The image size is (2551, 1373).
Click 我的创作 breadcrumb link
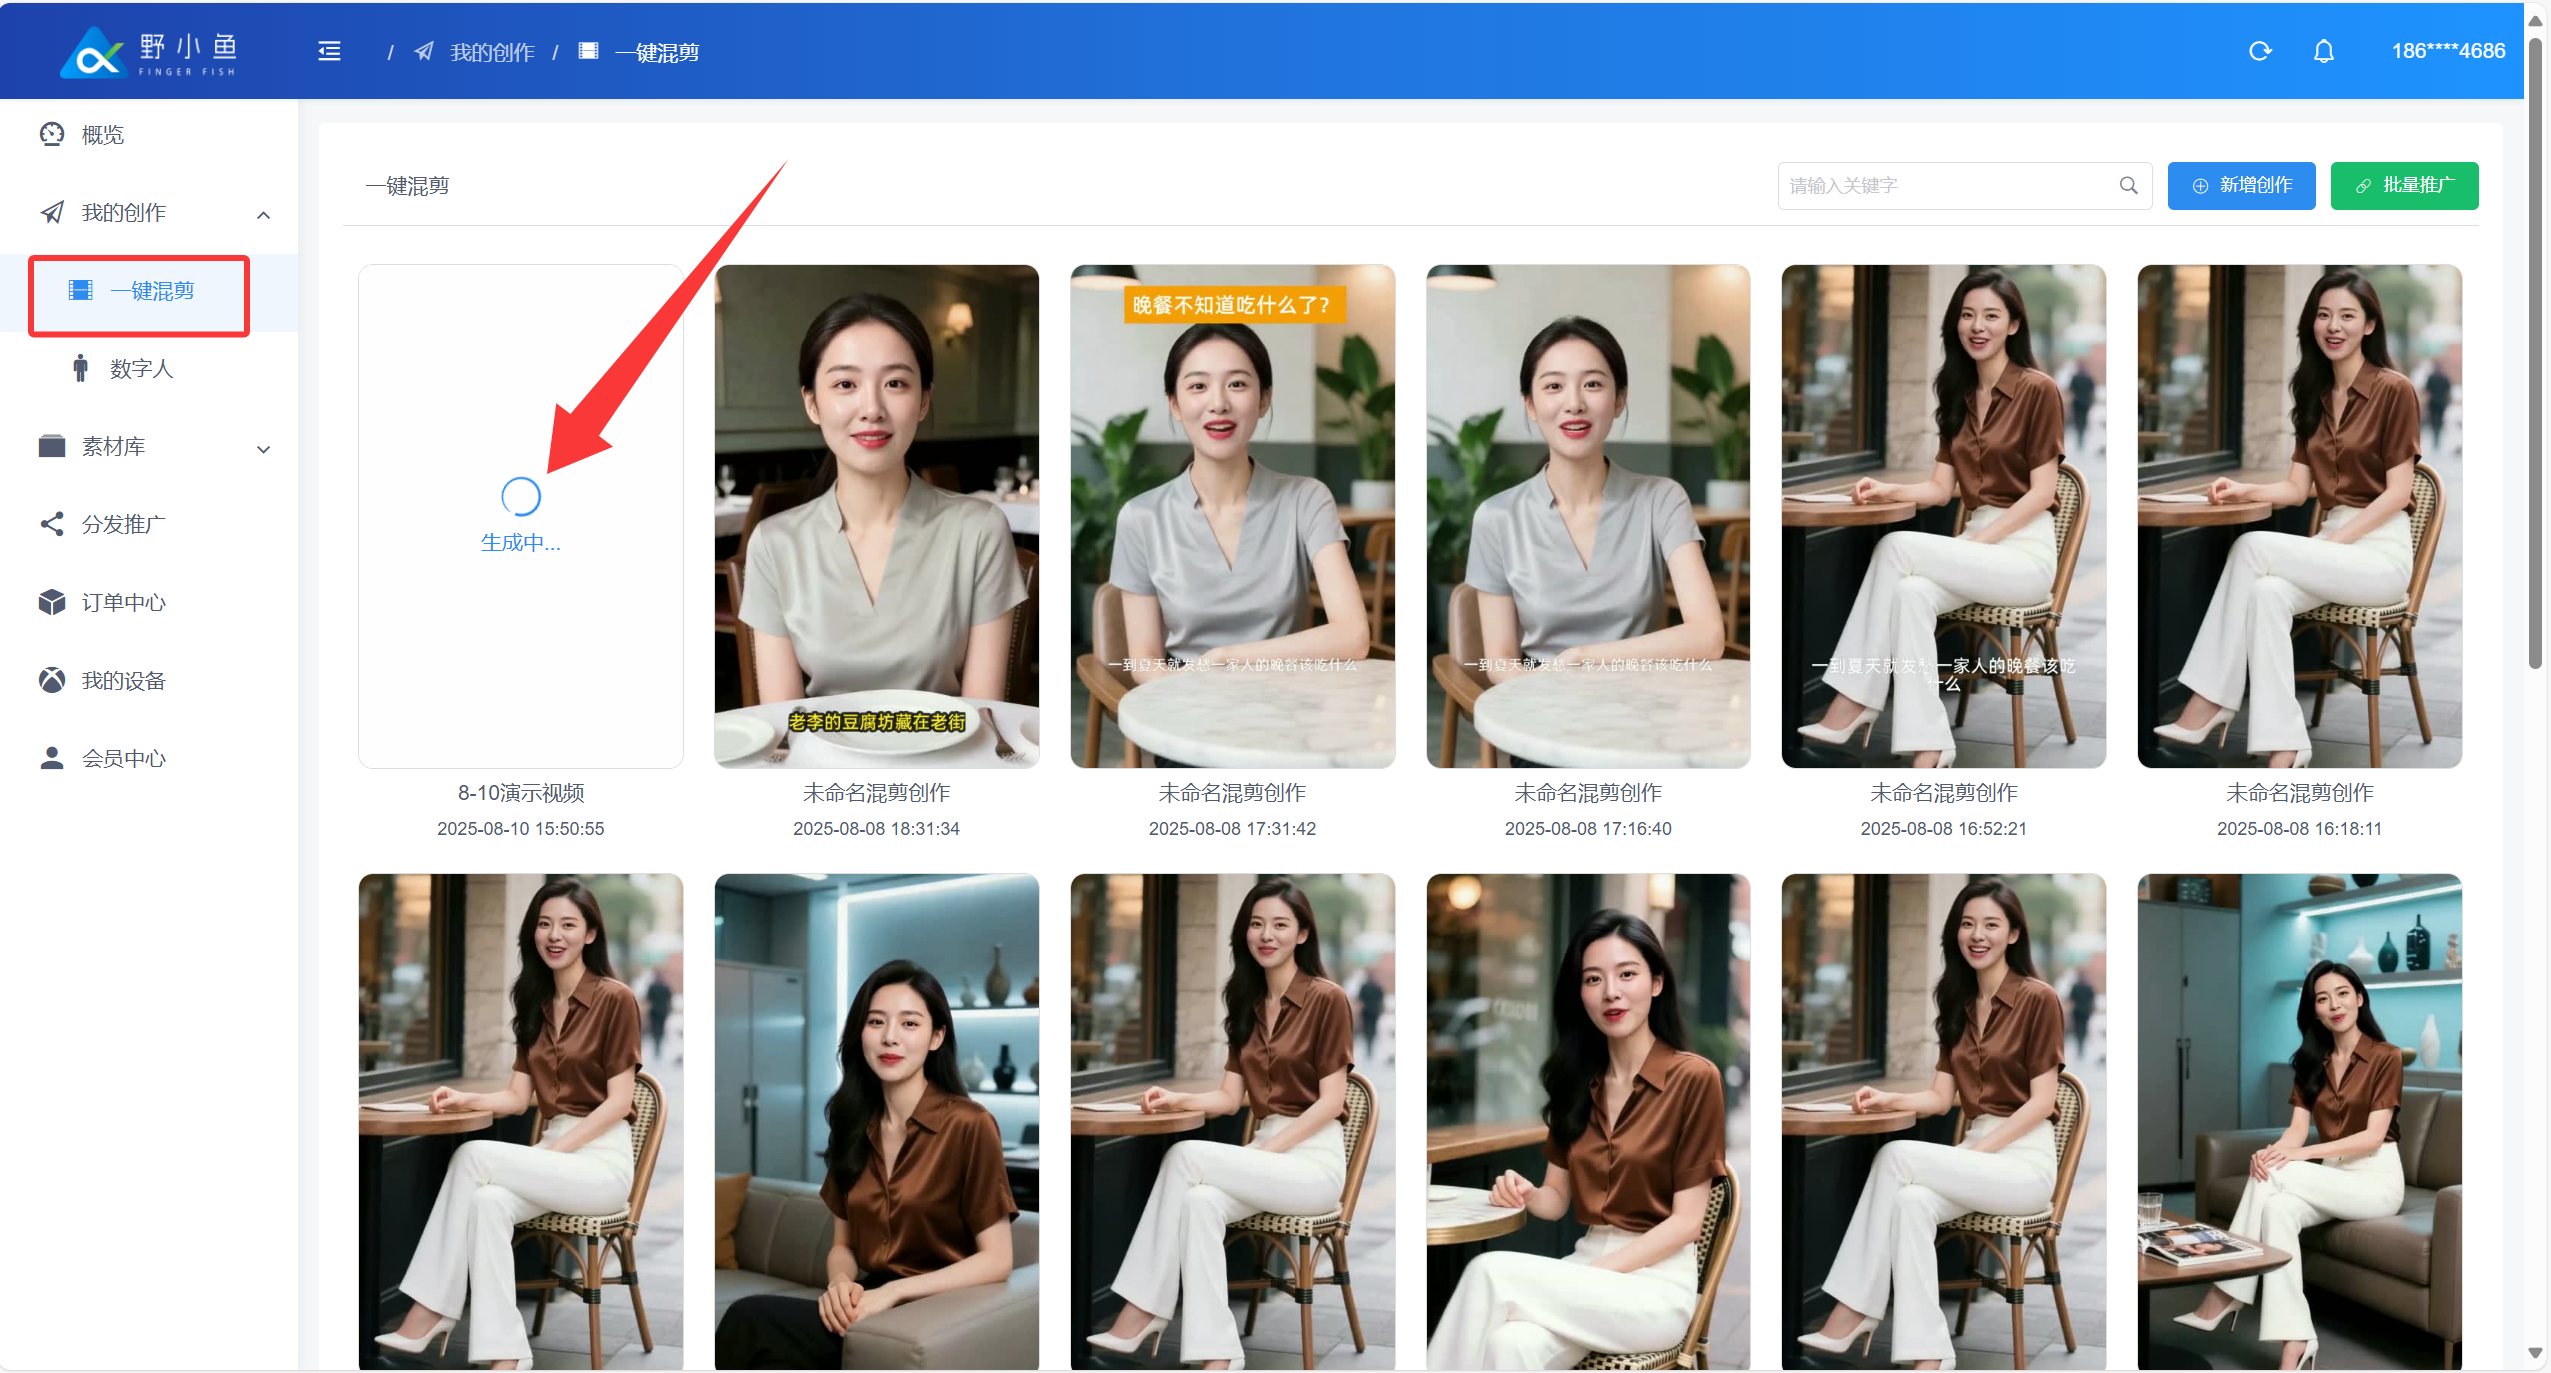tap(491, 52)
